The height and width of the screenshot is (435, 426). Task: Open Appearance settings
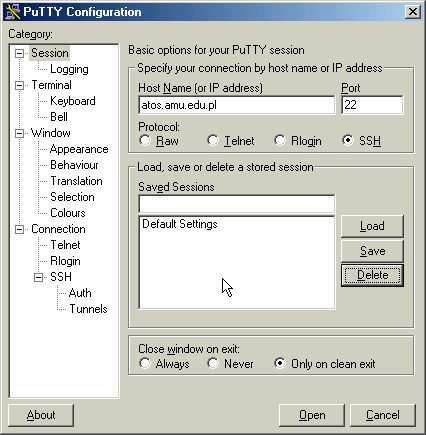(x=79, y=149)
